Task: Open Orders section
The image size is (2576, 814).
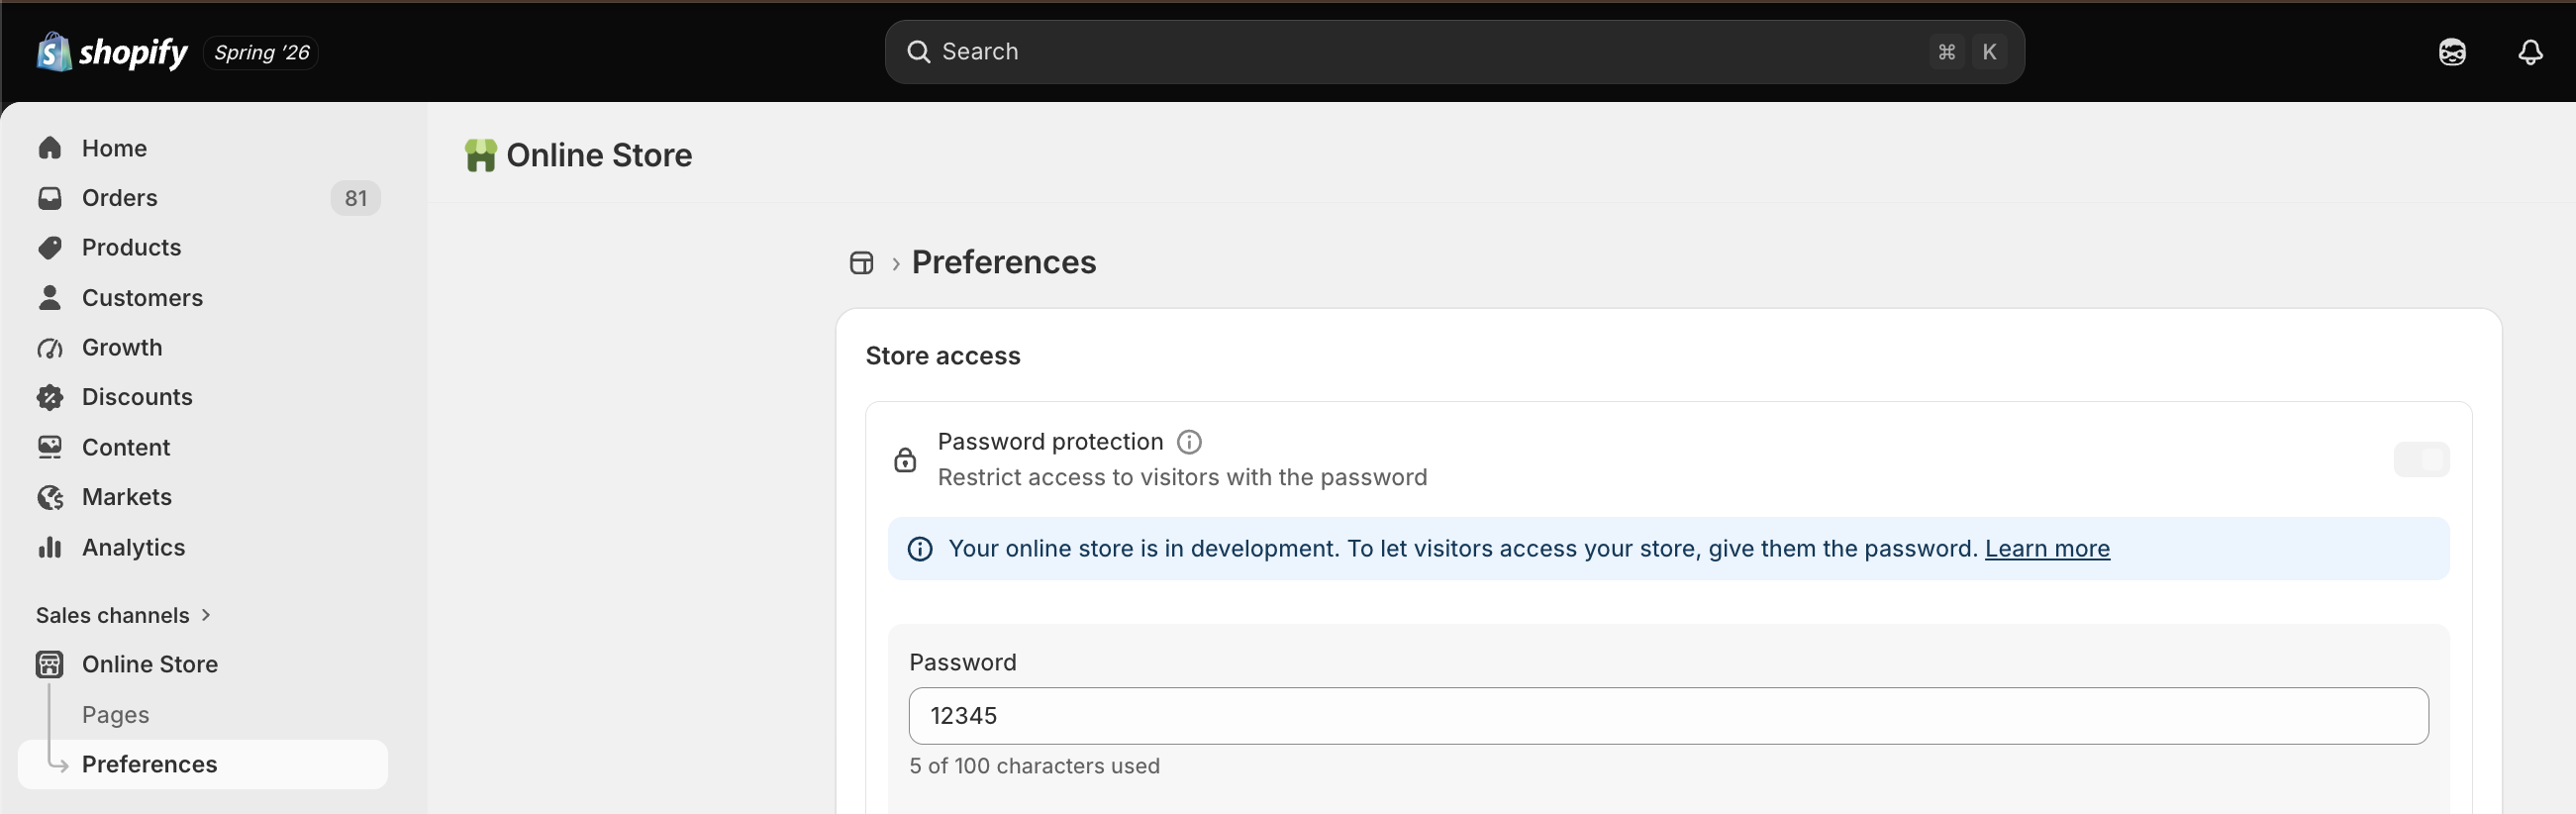Action: [x=119, y=198]
